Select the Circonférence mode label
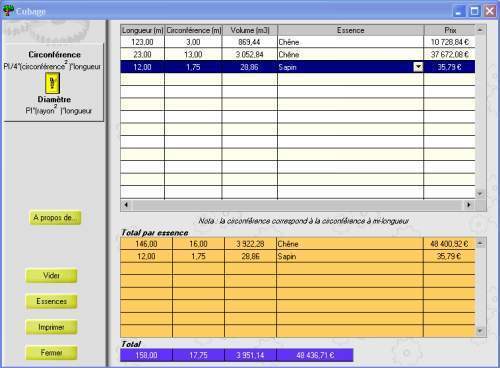This screenshot has height=368, width=500. pos(54,54)
